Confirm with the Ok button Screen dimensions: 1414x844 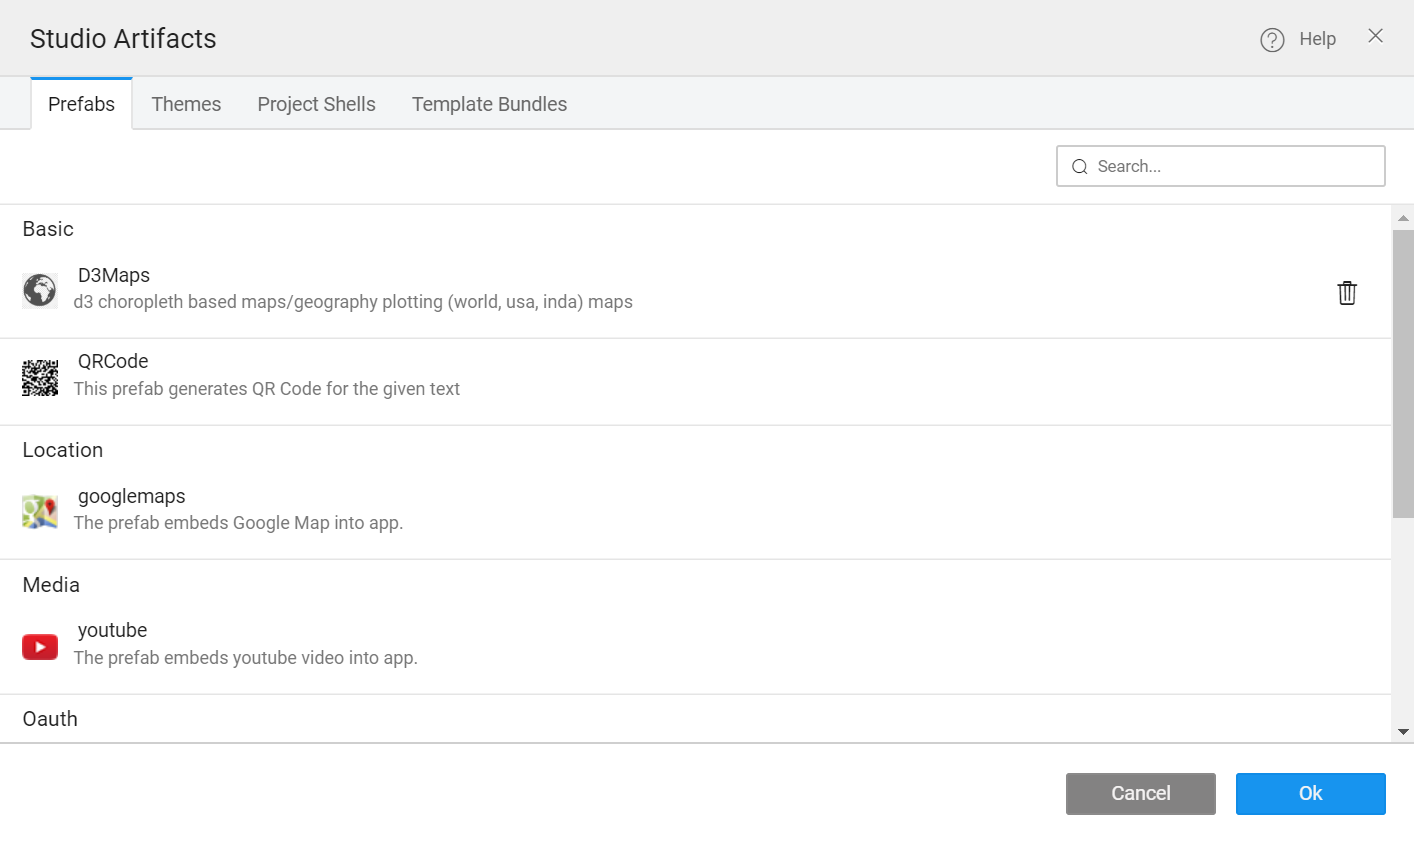(1310, 793)
